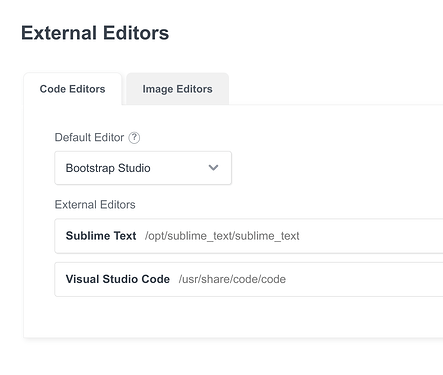The image size is (443, 375).
Task: Click the /usr/share/code/code path
Action: 232,279
